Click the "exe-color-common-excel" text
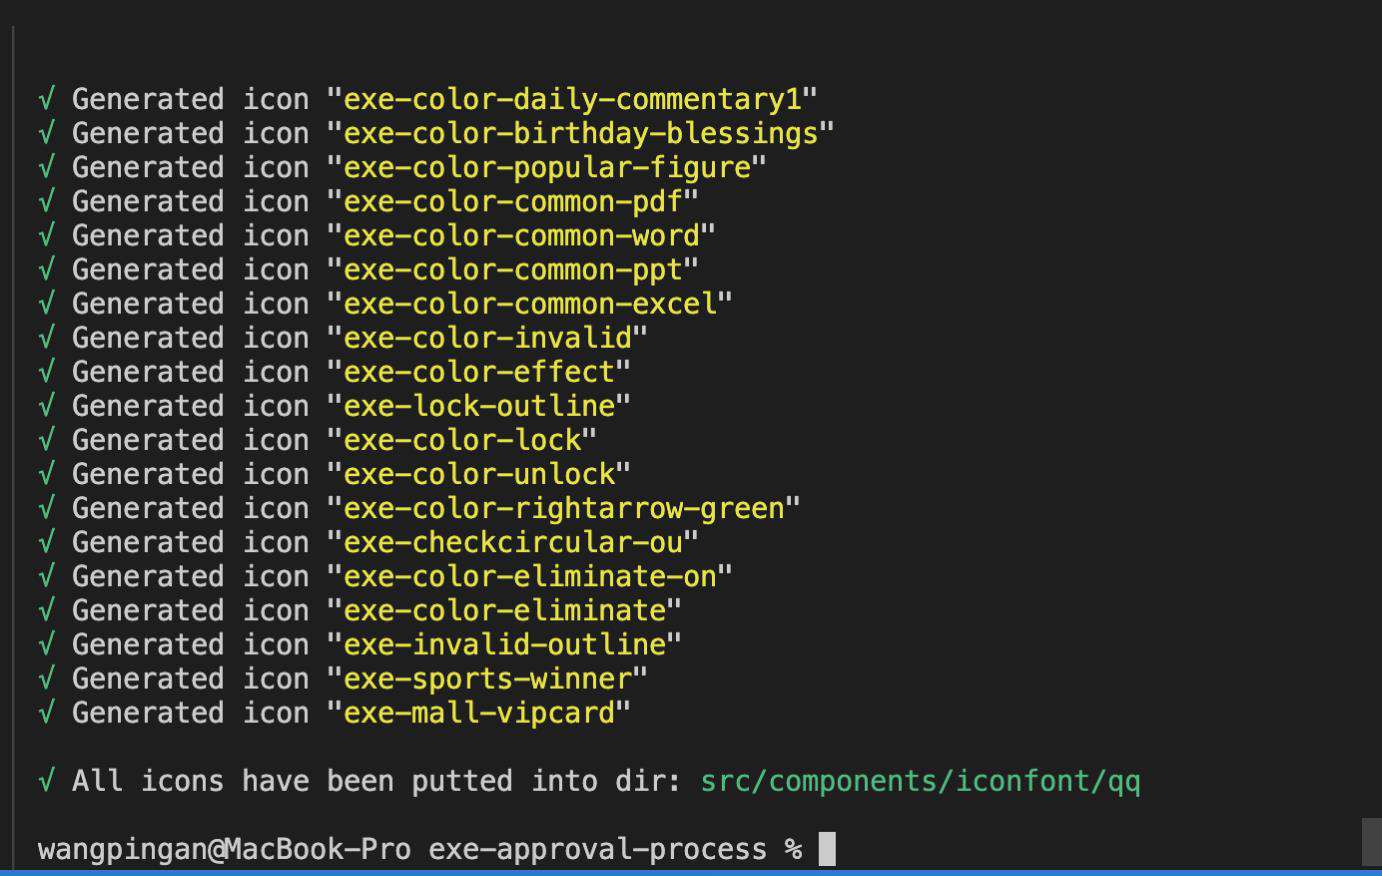The height and width of the screenshot is (876, 1382). (x=530, y=304)
